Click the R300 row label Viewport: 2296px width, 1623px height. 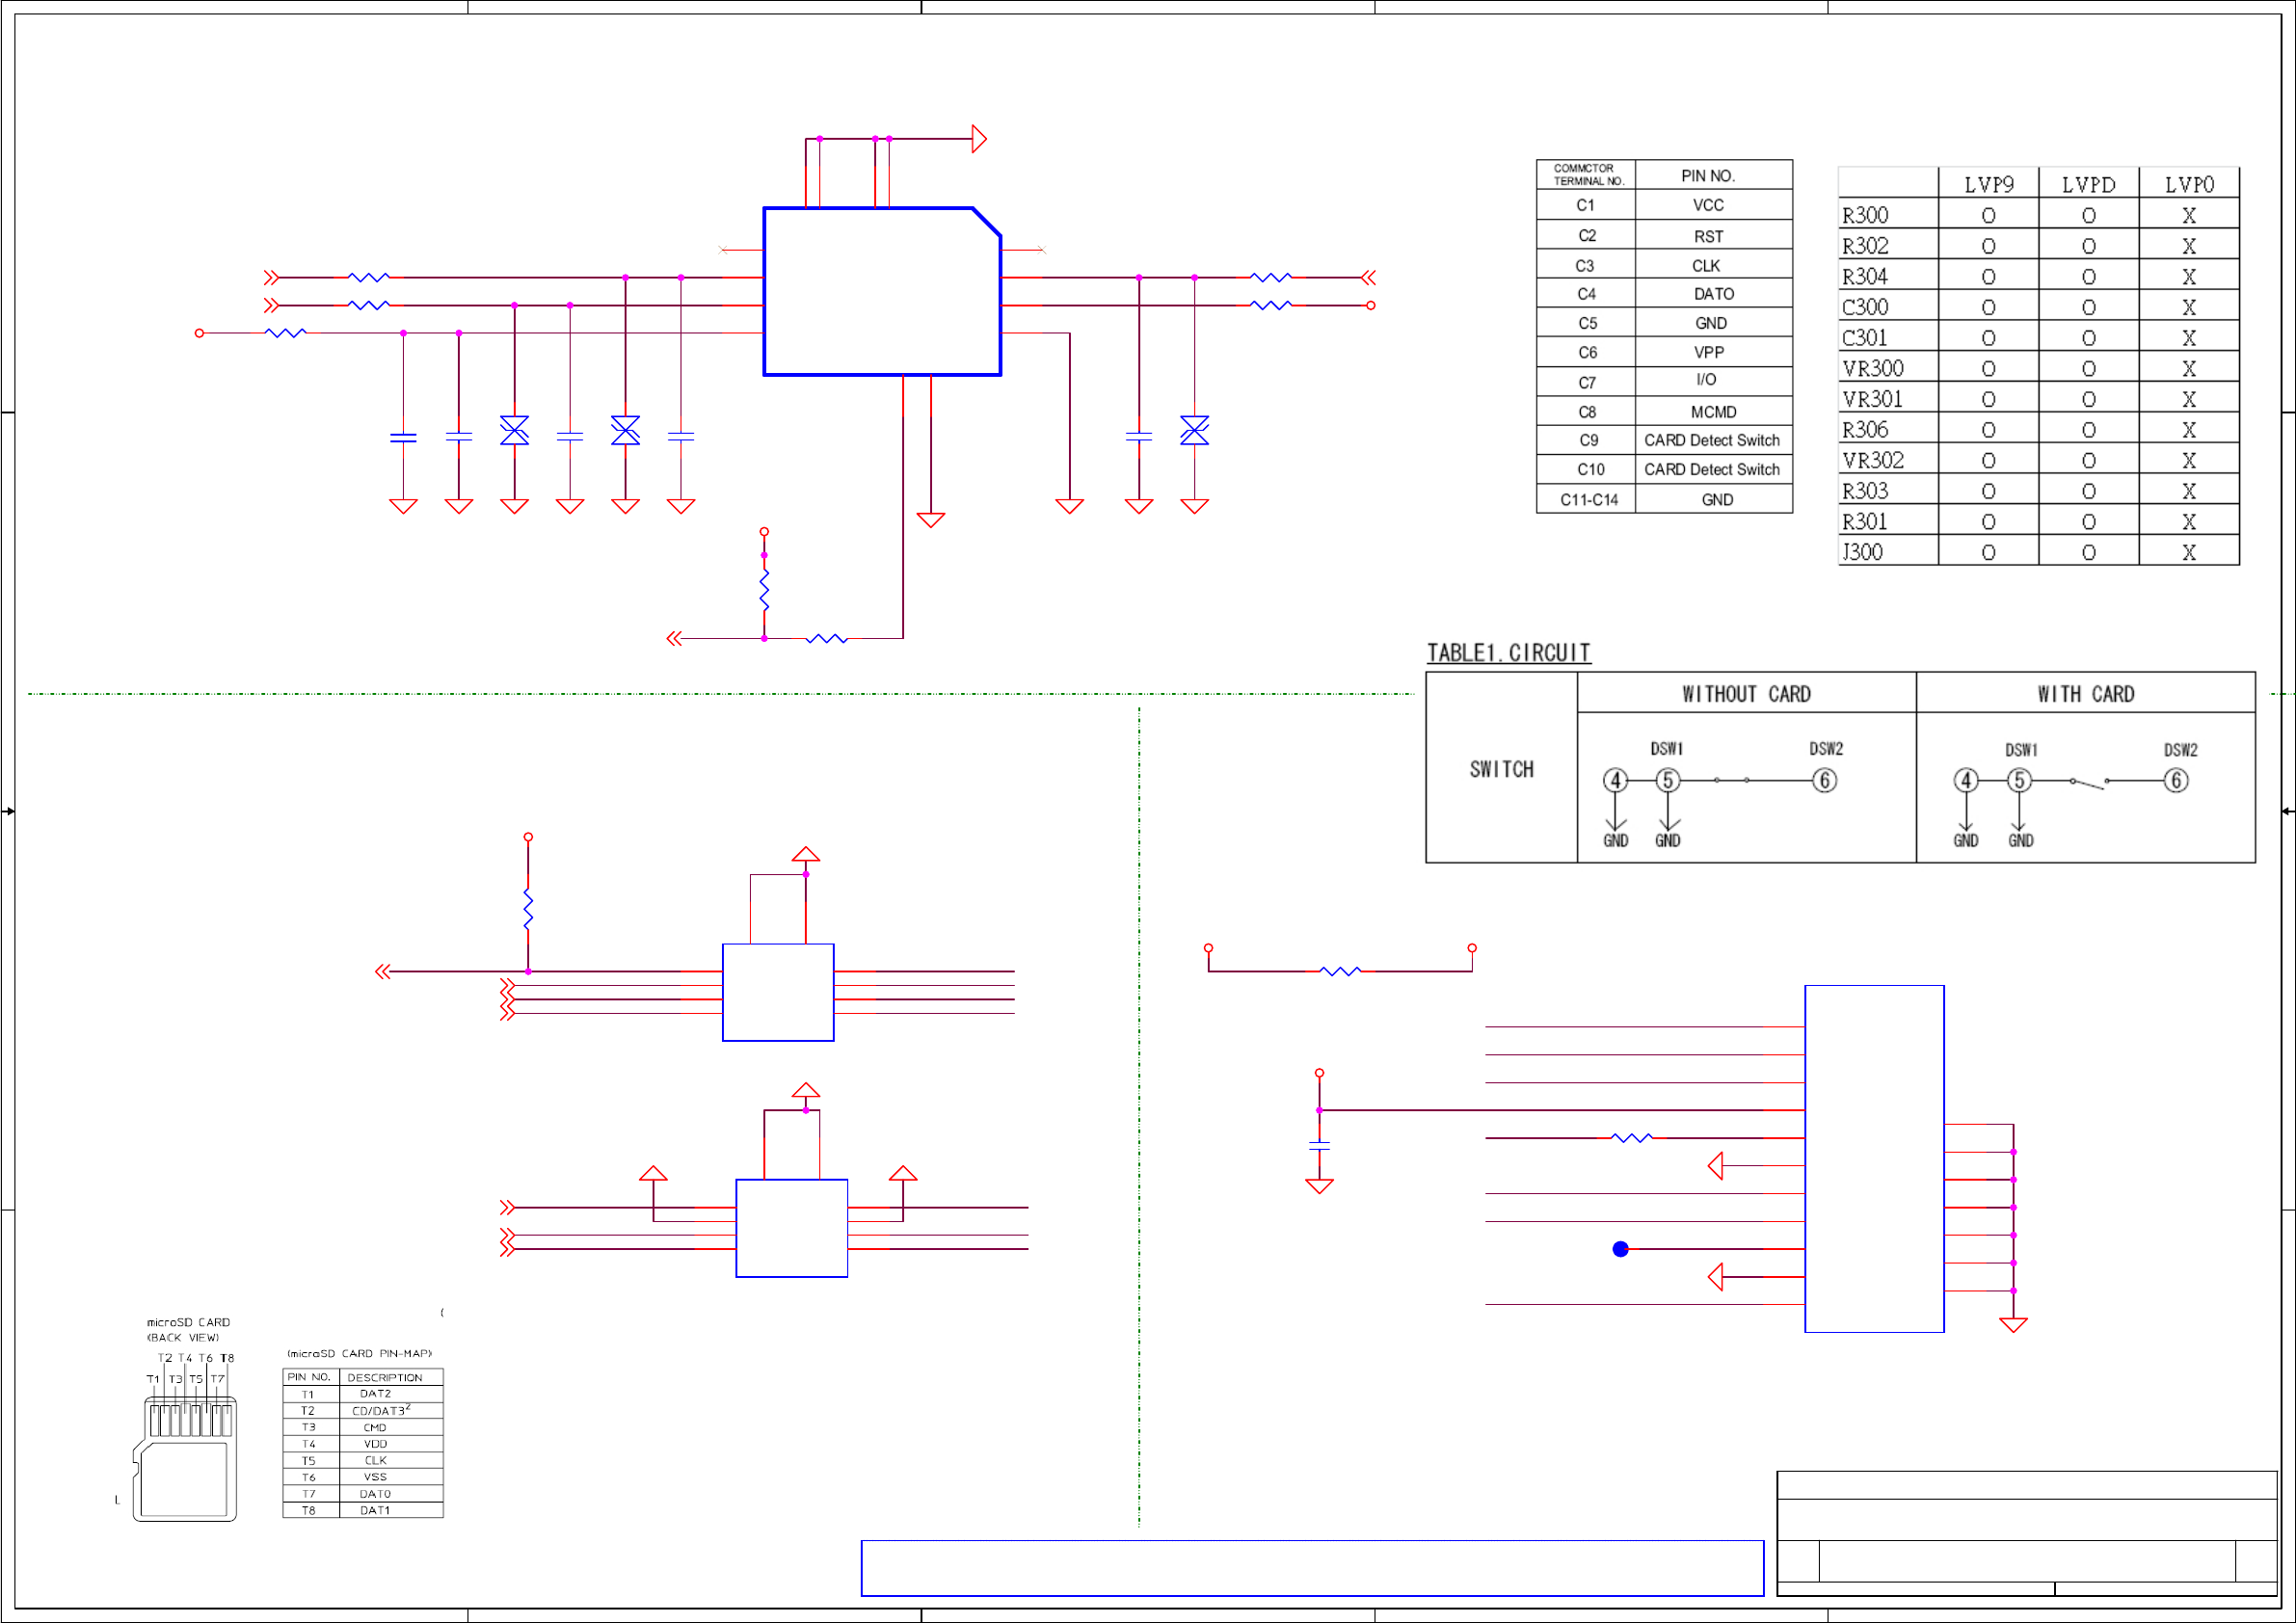[x=1865, y=215]
